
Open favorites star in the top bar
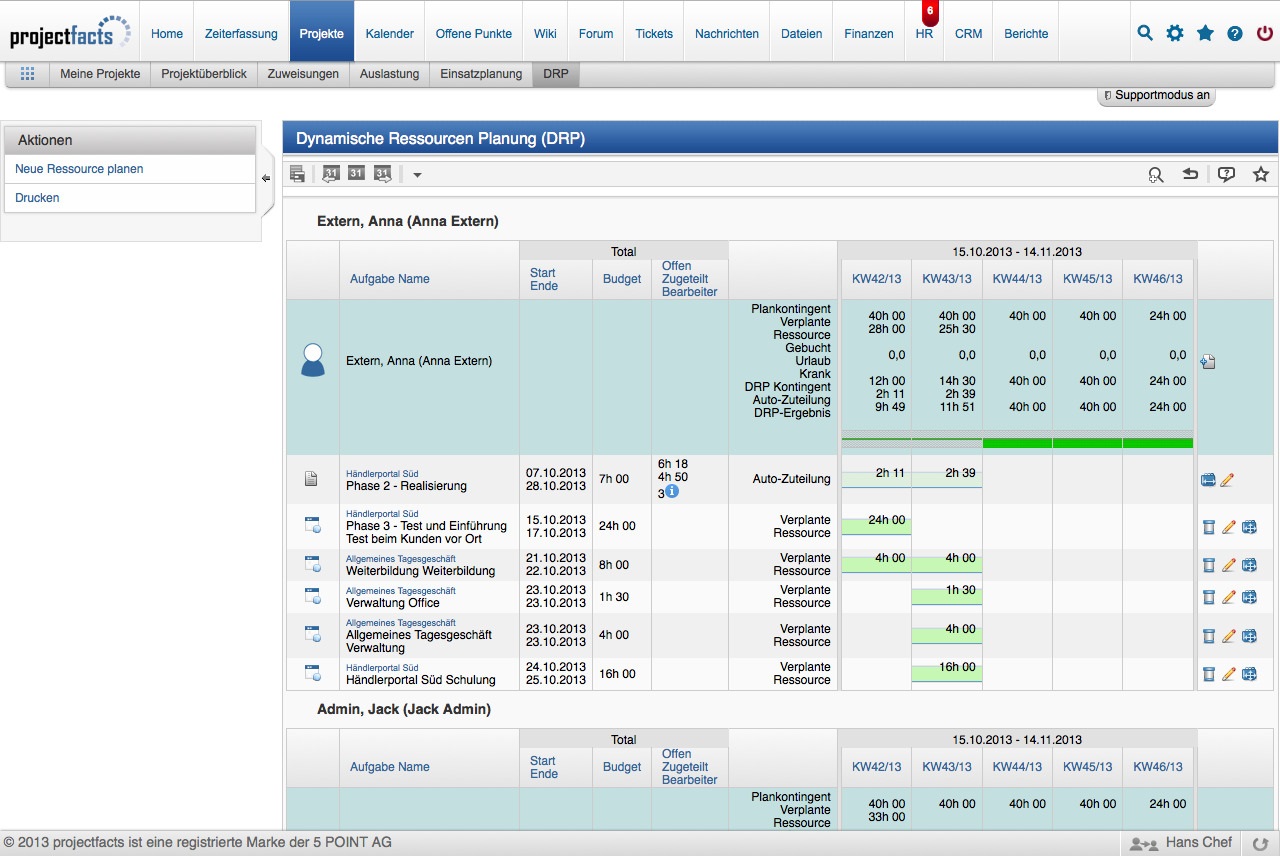click(x=1205, y=33)
